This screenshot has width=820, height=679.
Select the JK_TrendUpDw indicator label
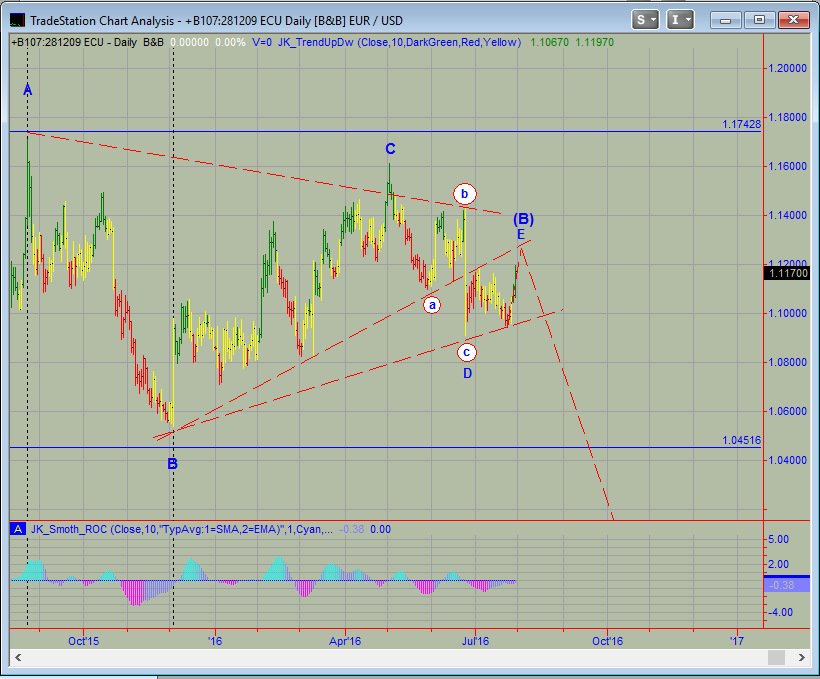pyautogui.click(x=400, y=42)
